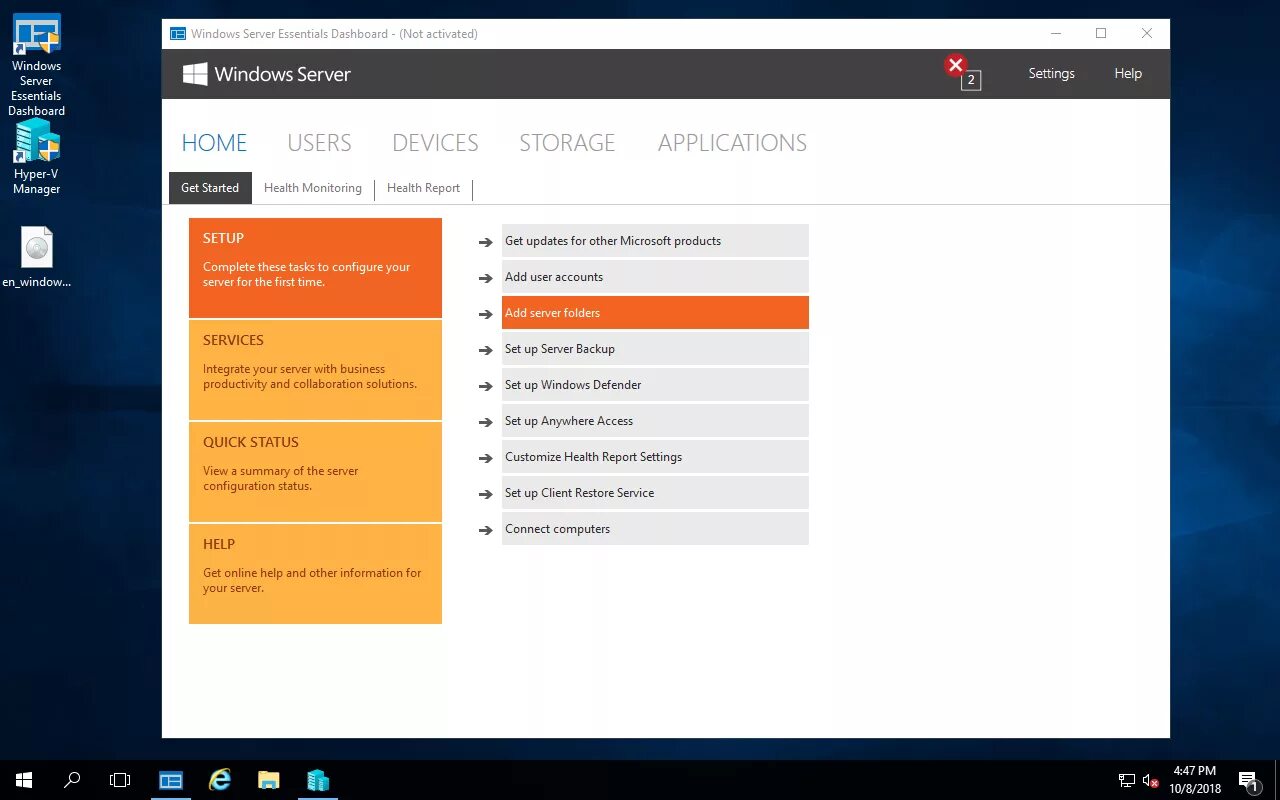The image size is (1280, 800).
Task: Click the arrow beside Set up Client Restore Service
Action: click(x=486, y=494)
